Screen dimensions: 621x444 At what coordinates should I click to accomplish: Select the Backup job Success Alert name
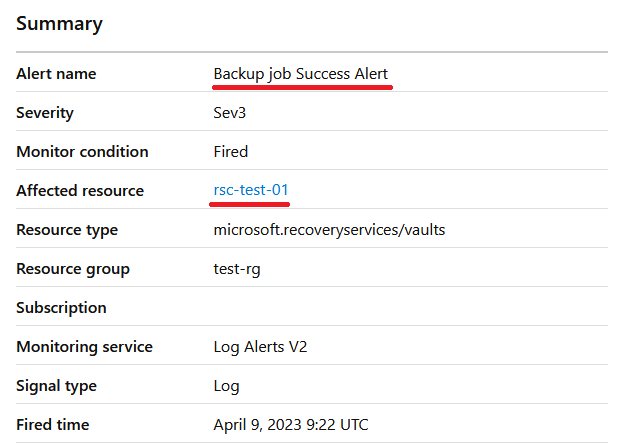301,74
